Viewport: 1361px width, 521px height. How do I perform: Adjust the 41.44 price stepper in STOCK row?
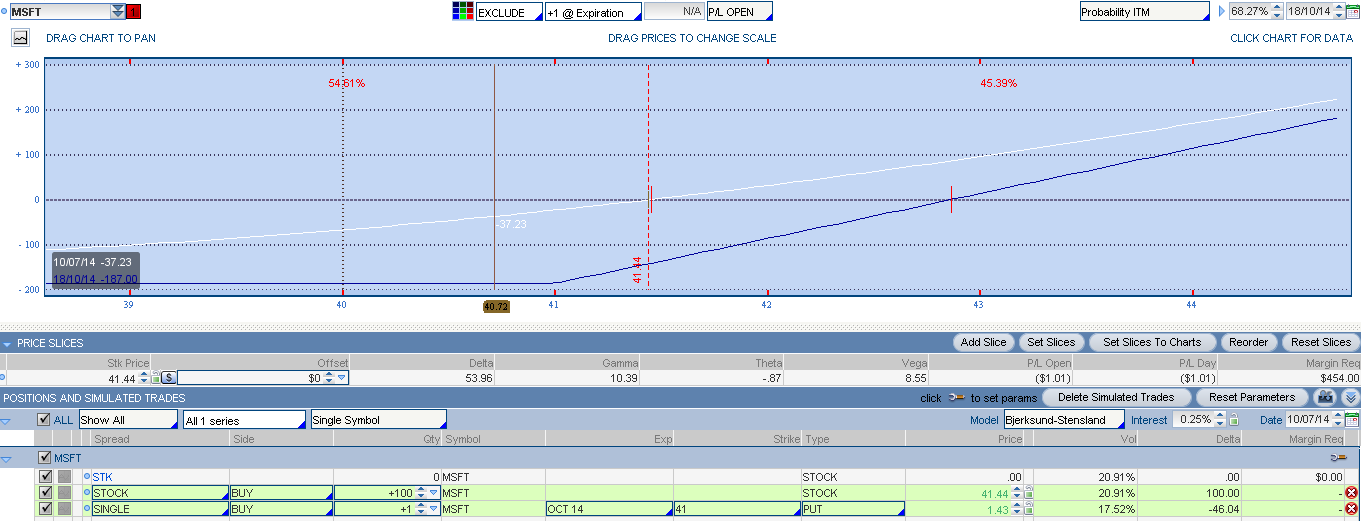(x=1017, y=493)
